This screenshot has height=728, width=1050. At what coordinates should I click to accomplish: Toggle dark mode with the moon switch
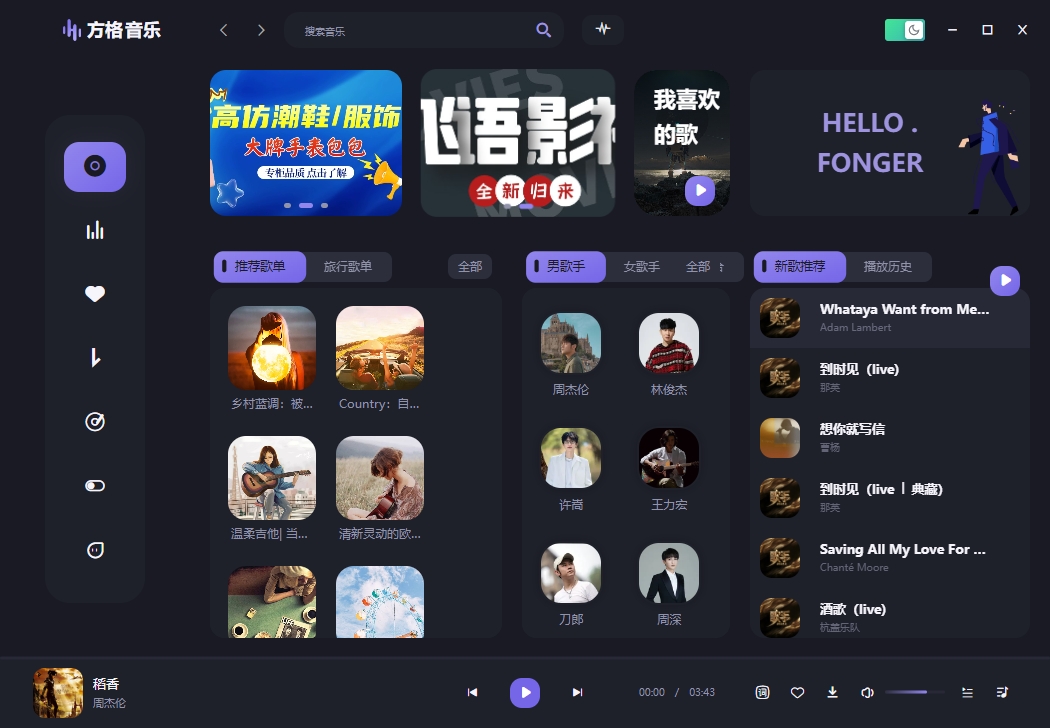(903, 30)
